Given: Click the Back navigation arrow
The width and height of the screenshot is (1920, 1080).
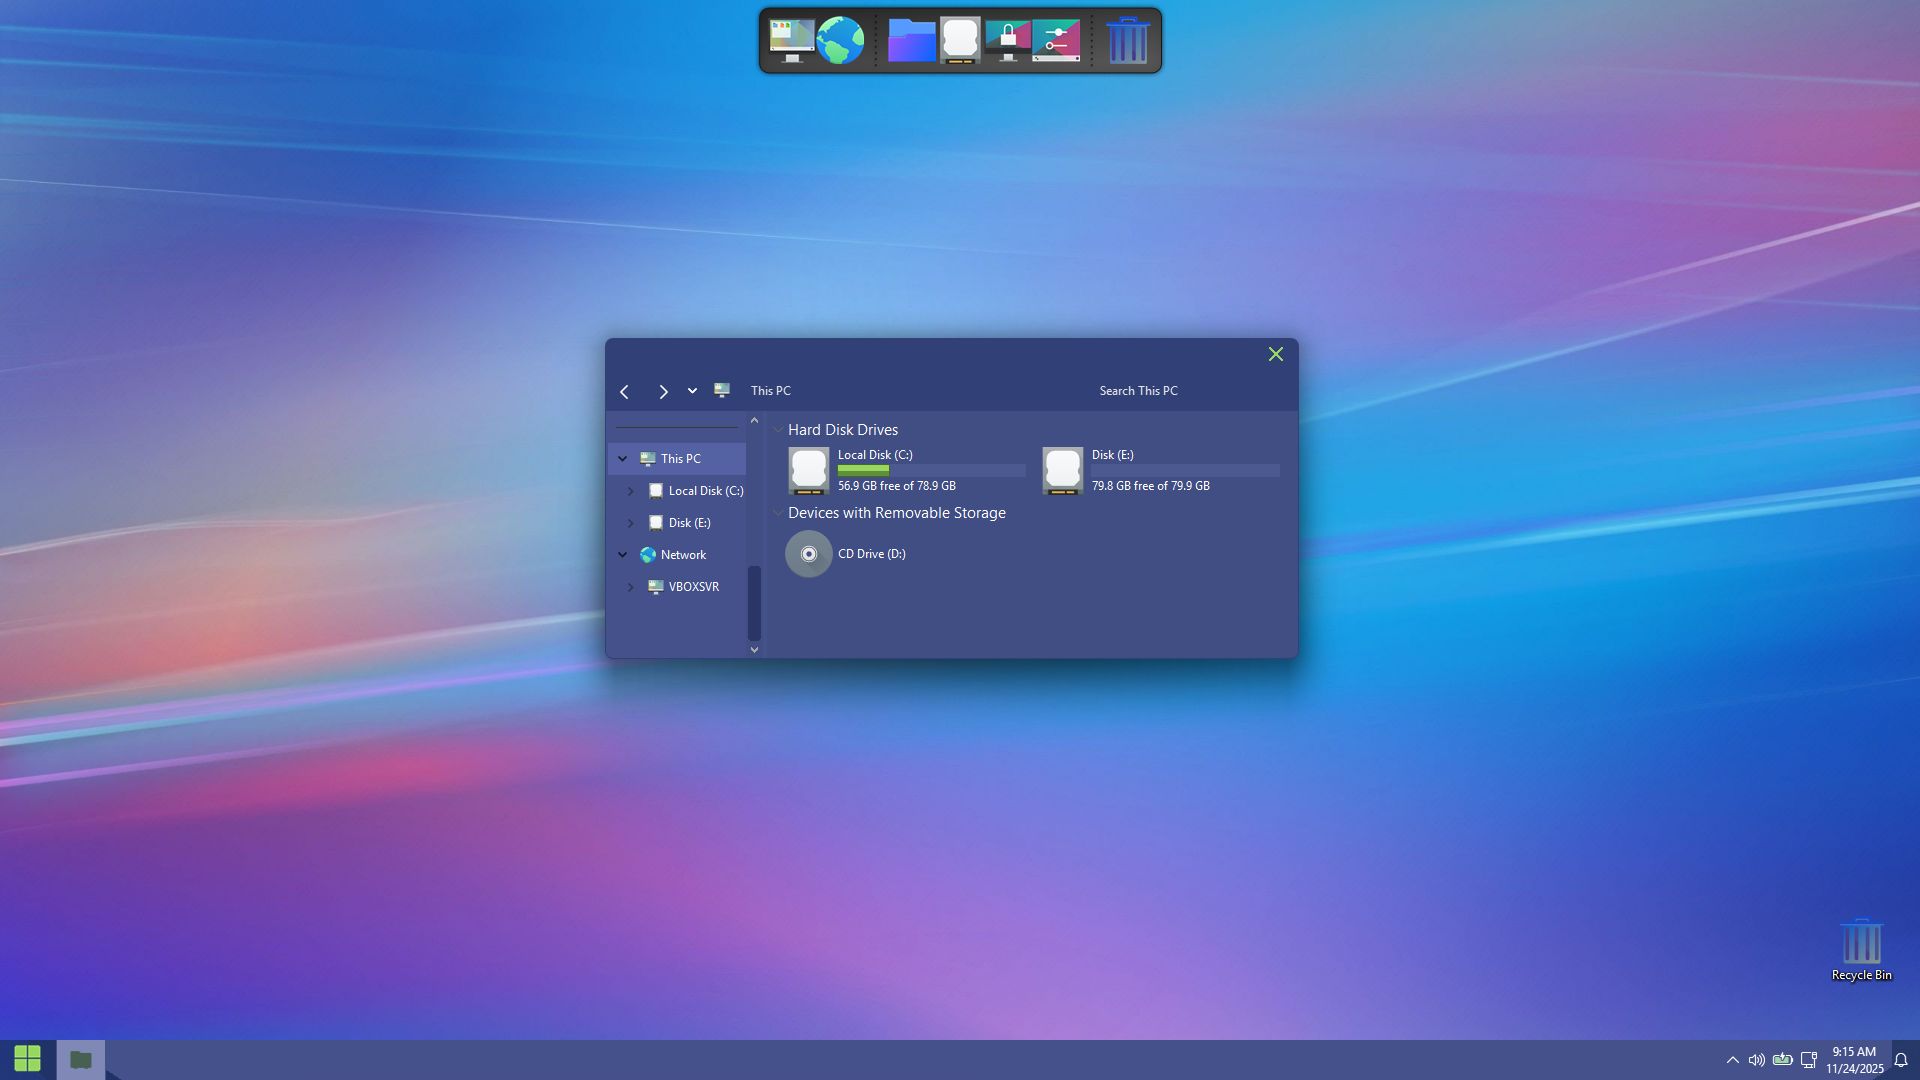Looking at the screenshot, I should click(x=625, y=392).
